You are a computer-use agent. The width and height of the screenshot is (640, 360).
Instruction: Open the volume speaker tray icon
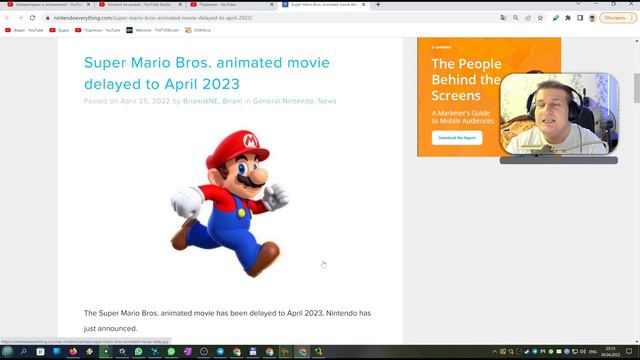583,351
